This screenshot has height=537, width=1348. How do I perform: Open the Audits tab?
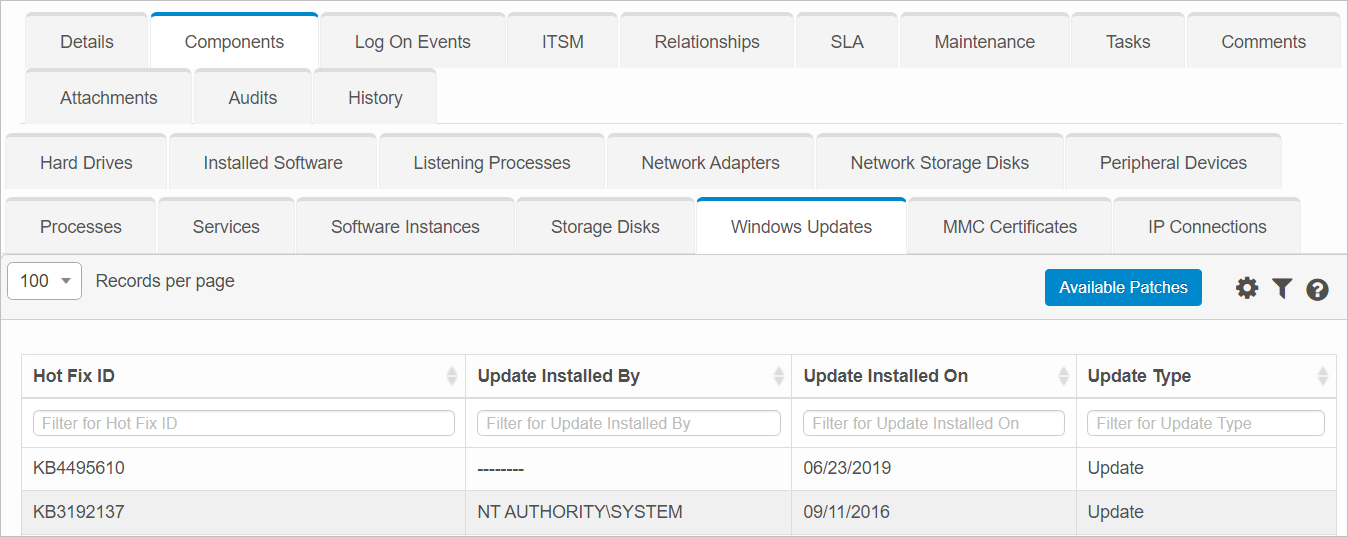tap(253, 98)
